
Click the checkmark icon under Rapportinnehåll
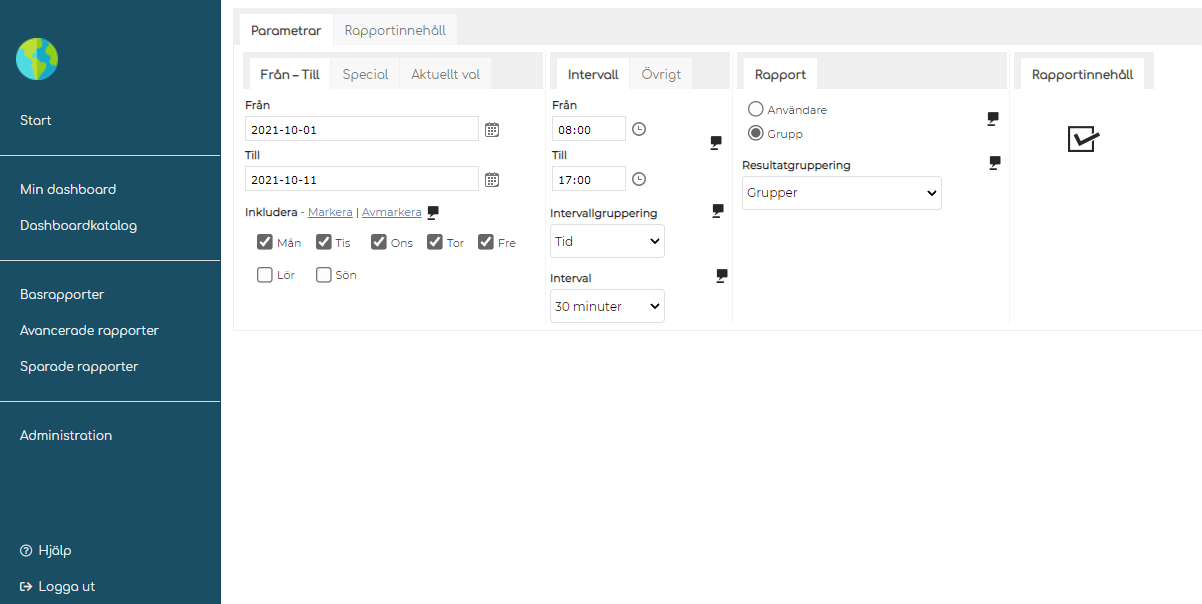click(1084, 139)
